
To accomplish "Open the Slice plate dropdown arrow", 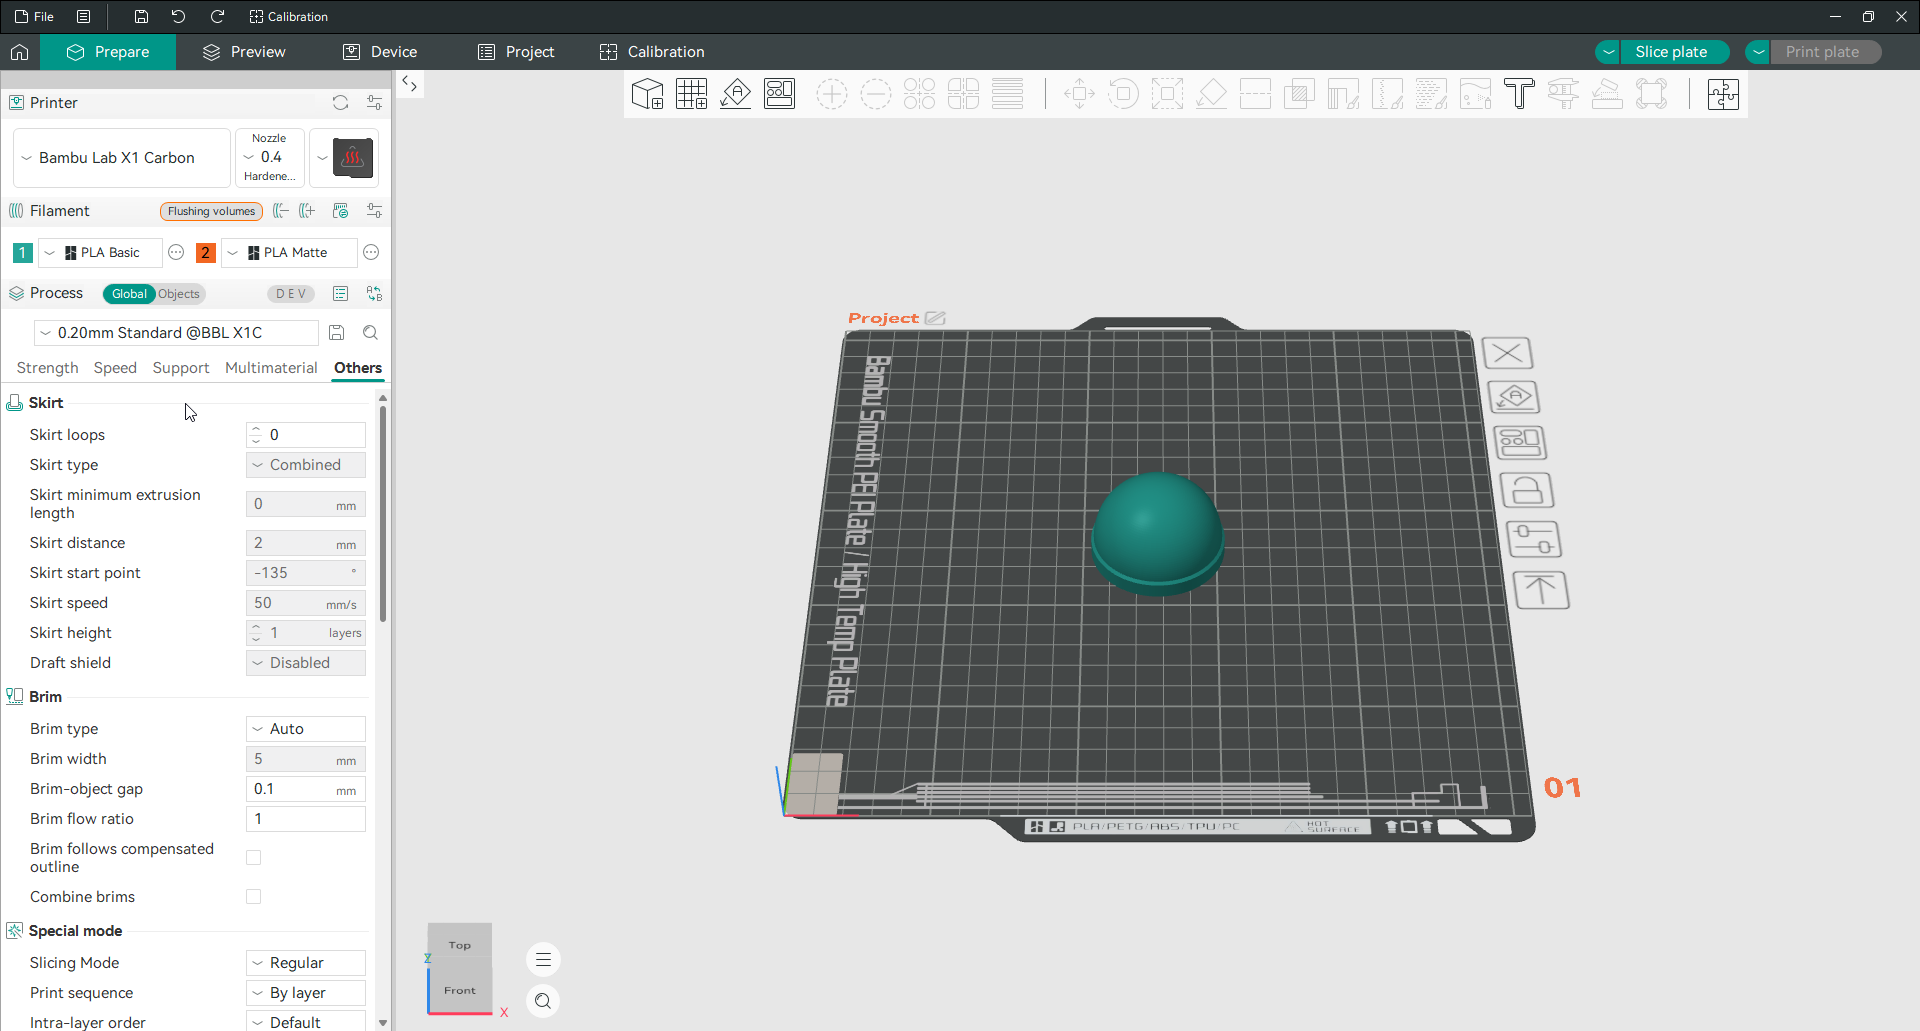I will coord(1608,52).
